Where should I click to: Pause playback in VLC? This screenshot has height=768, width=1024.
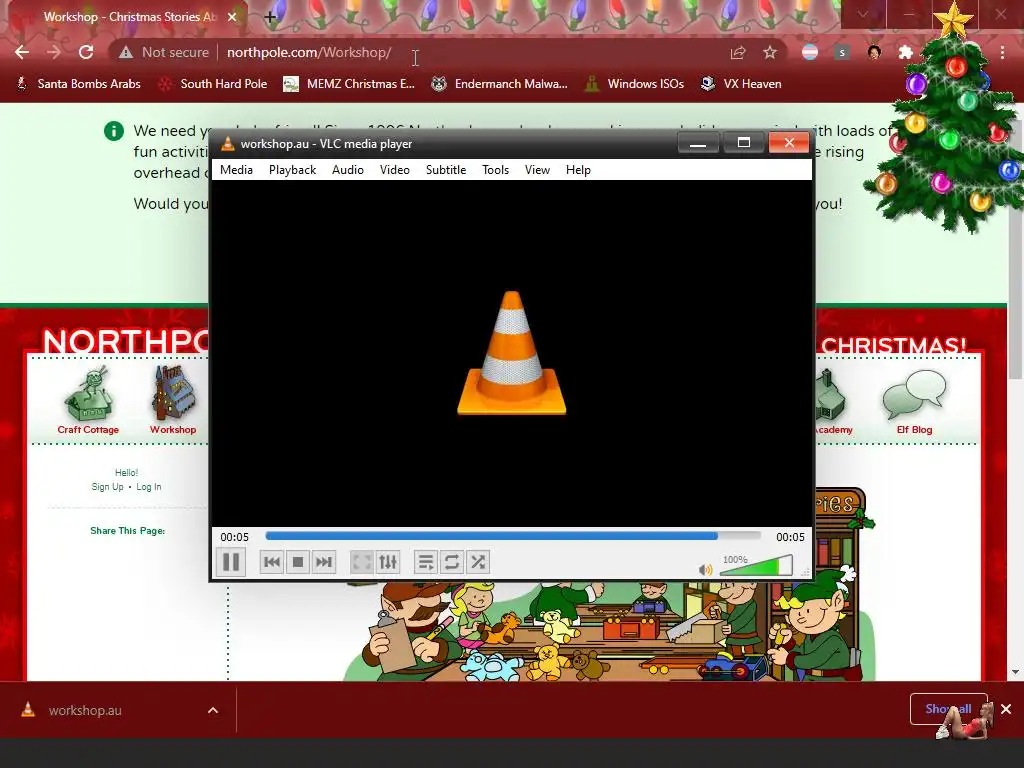coord(231,562)
